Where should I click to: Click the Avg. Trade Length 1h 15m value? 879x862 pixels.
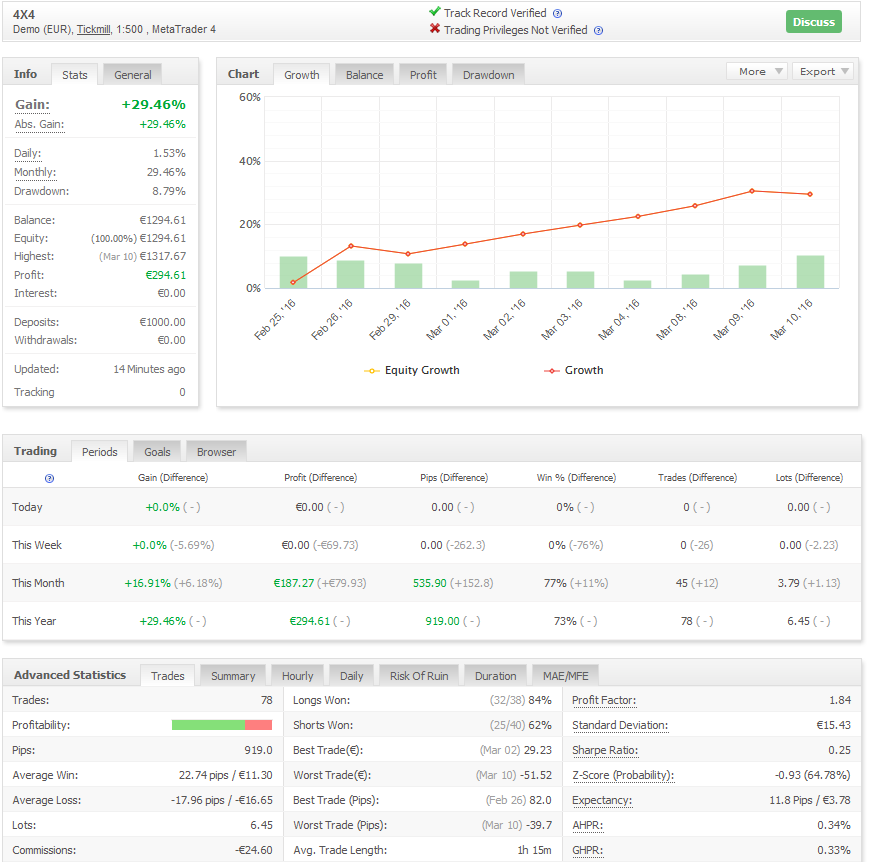coord(535,850)
